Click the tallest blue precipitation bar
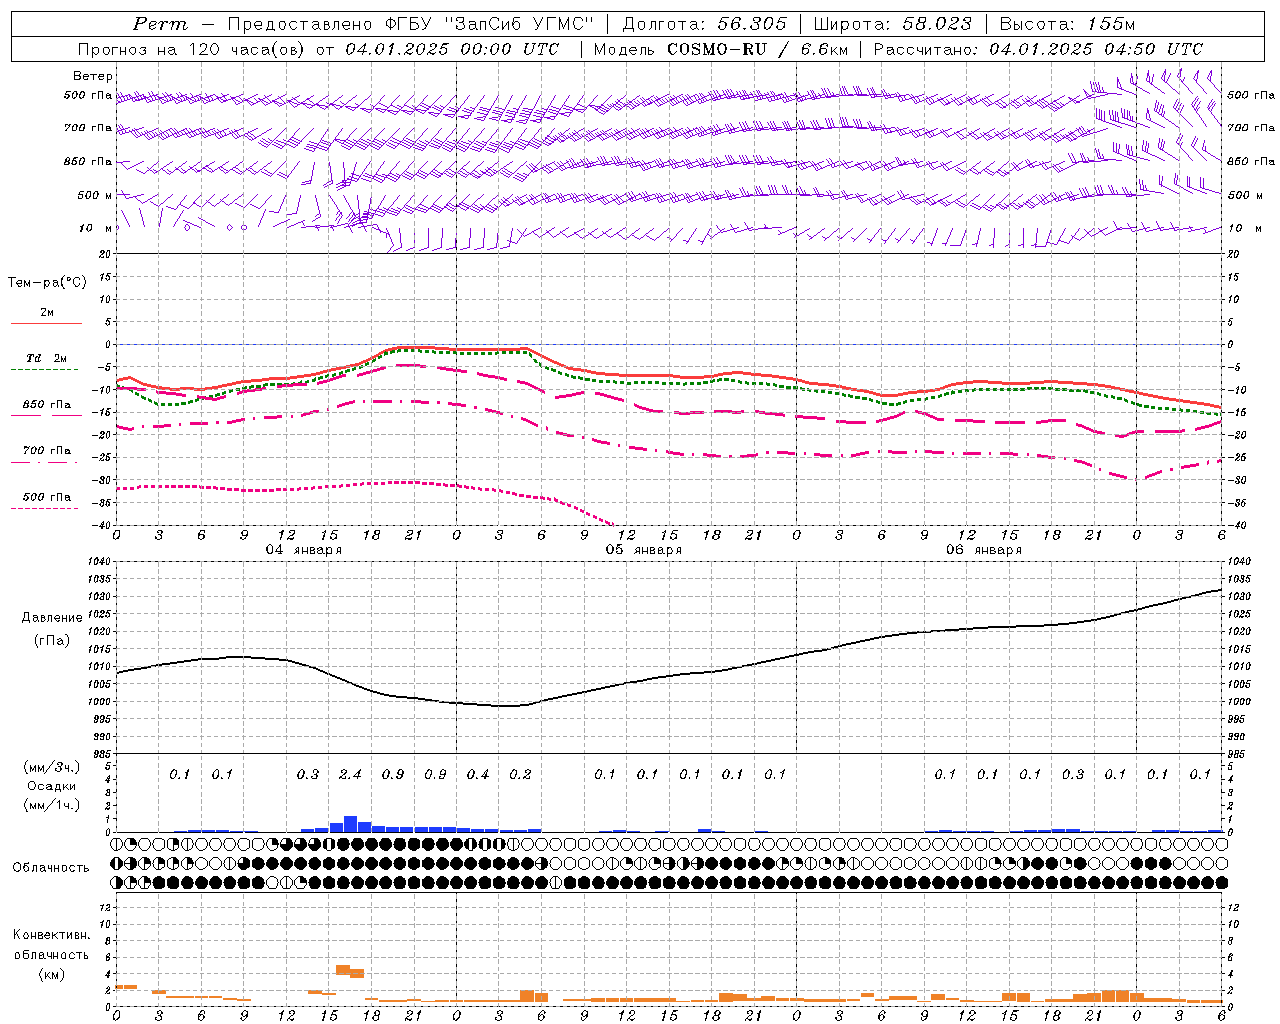Viewport: 1280px width, 1024px height. coord(350,824)
